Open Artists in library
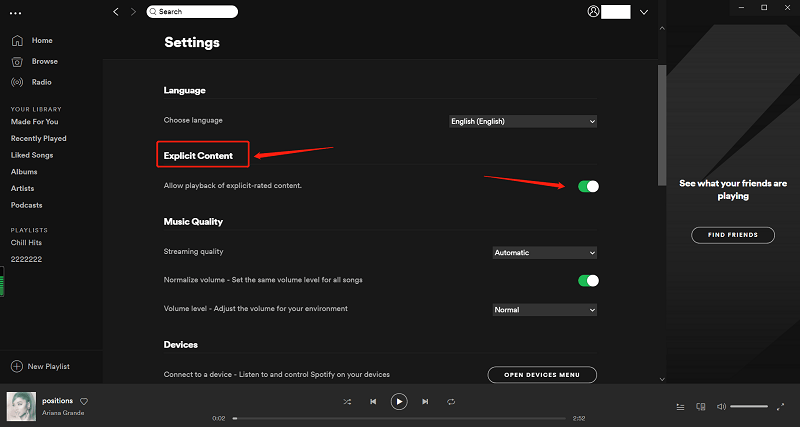The height and width of the screenshot is (427, 800). pyautogui.click(x=22, y=188)
